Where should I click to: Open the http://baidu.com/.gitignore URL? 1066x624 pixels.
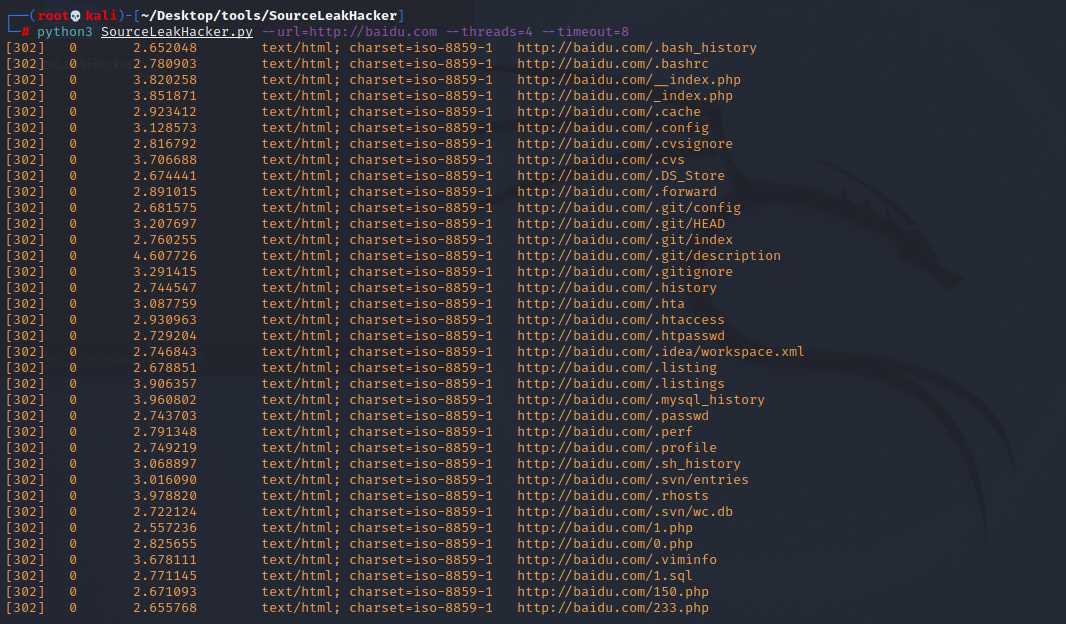[x=625, y=271]
